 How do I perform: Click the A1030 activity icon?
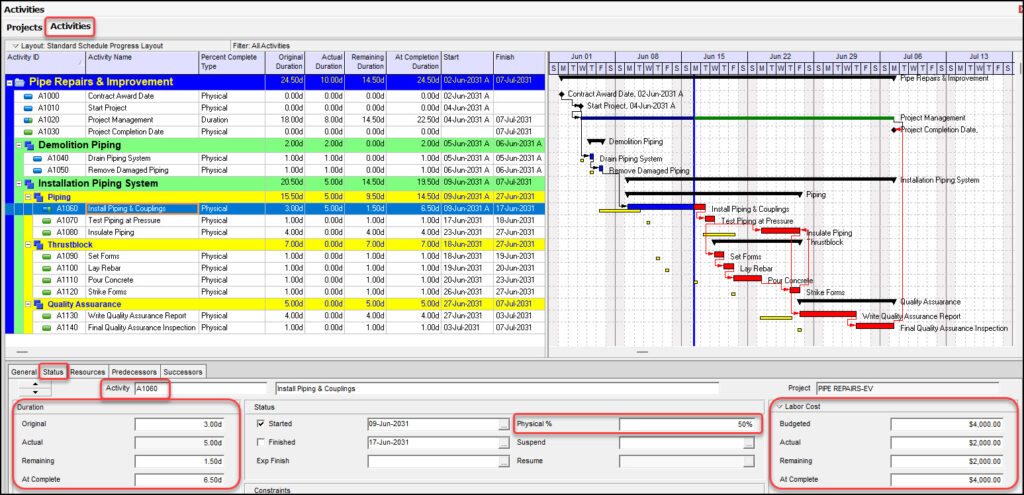point(28,132)
